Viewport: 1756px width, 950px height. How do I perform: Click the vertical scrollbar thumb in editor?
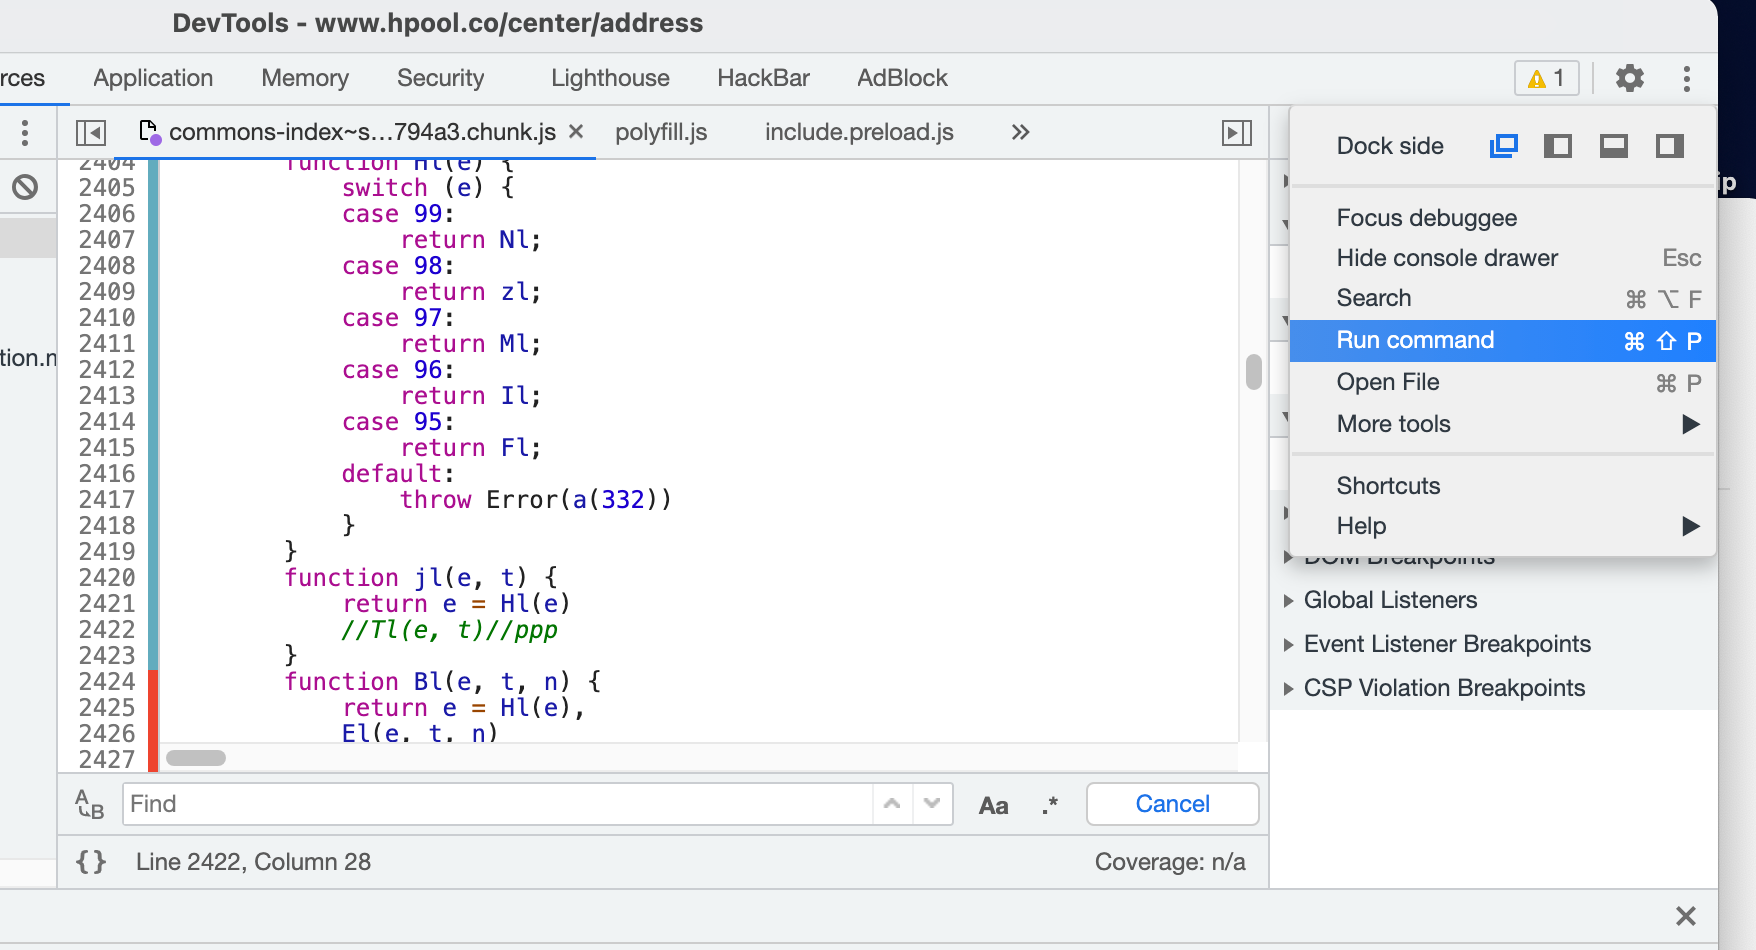point(1253,372)
